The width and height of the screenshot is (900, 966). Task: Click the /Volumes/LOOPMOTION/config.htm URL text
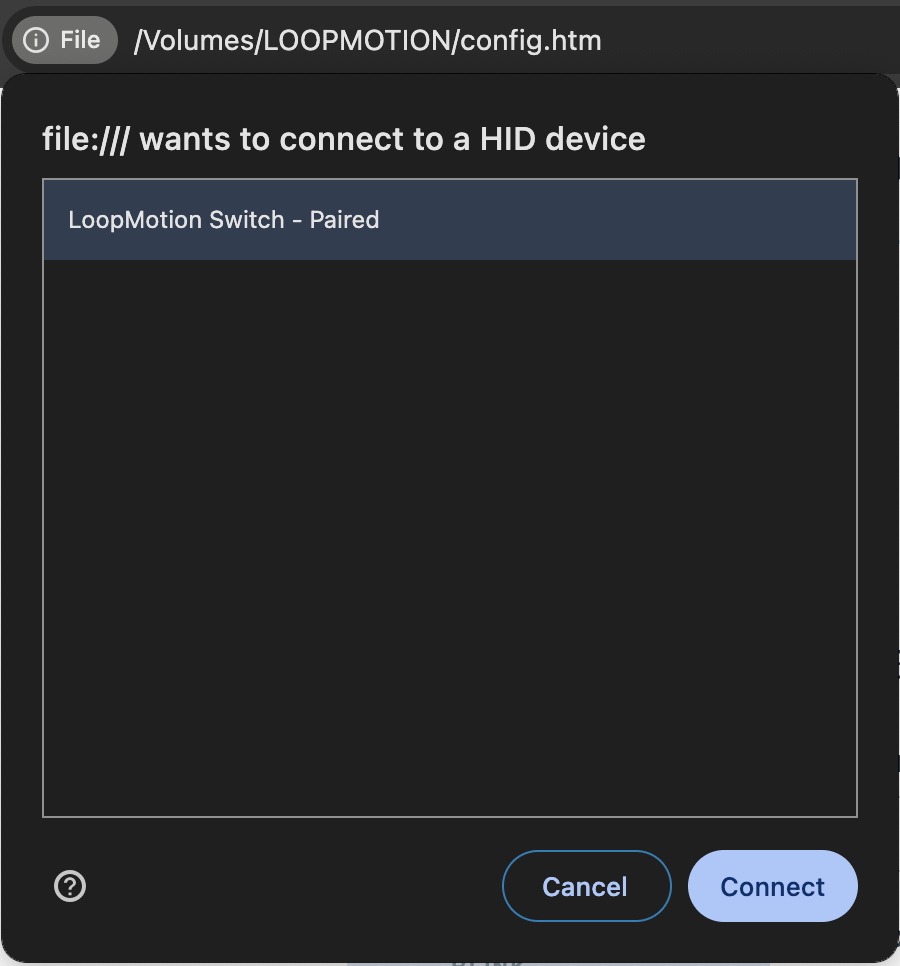(x=367, y=41)
